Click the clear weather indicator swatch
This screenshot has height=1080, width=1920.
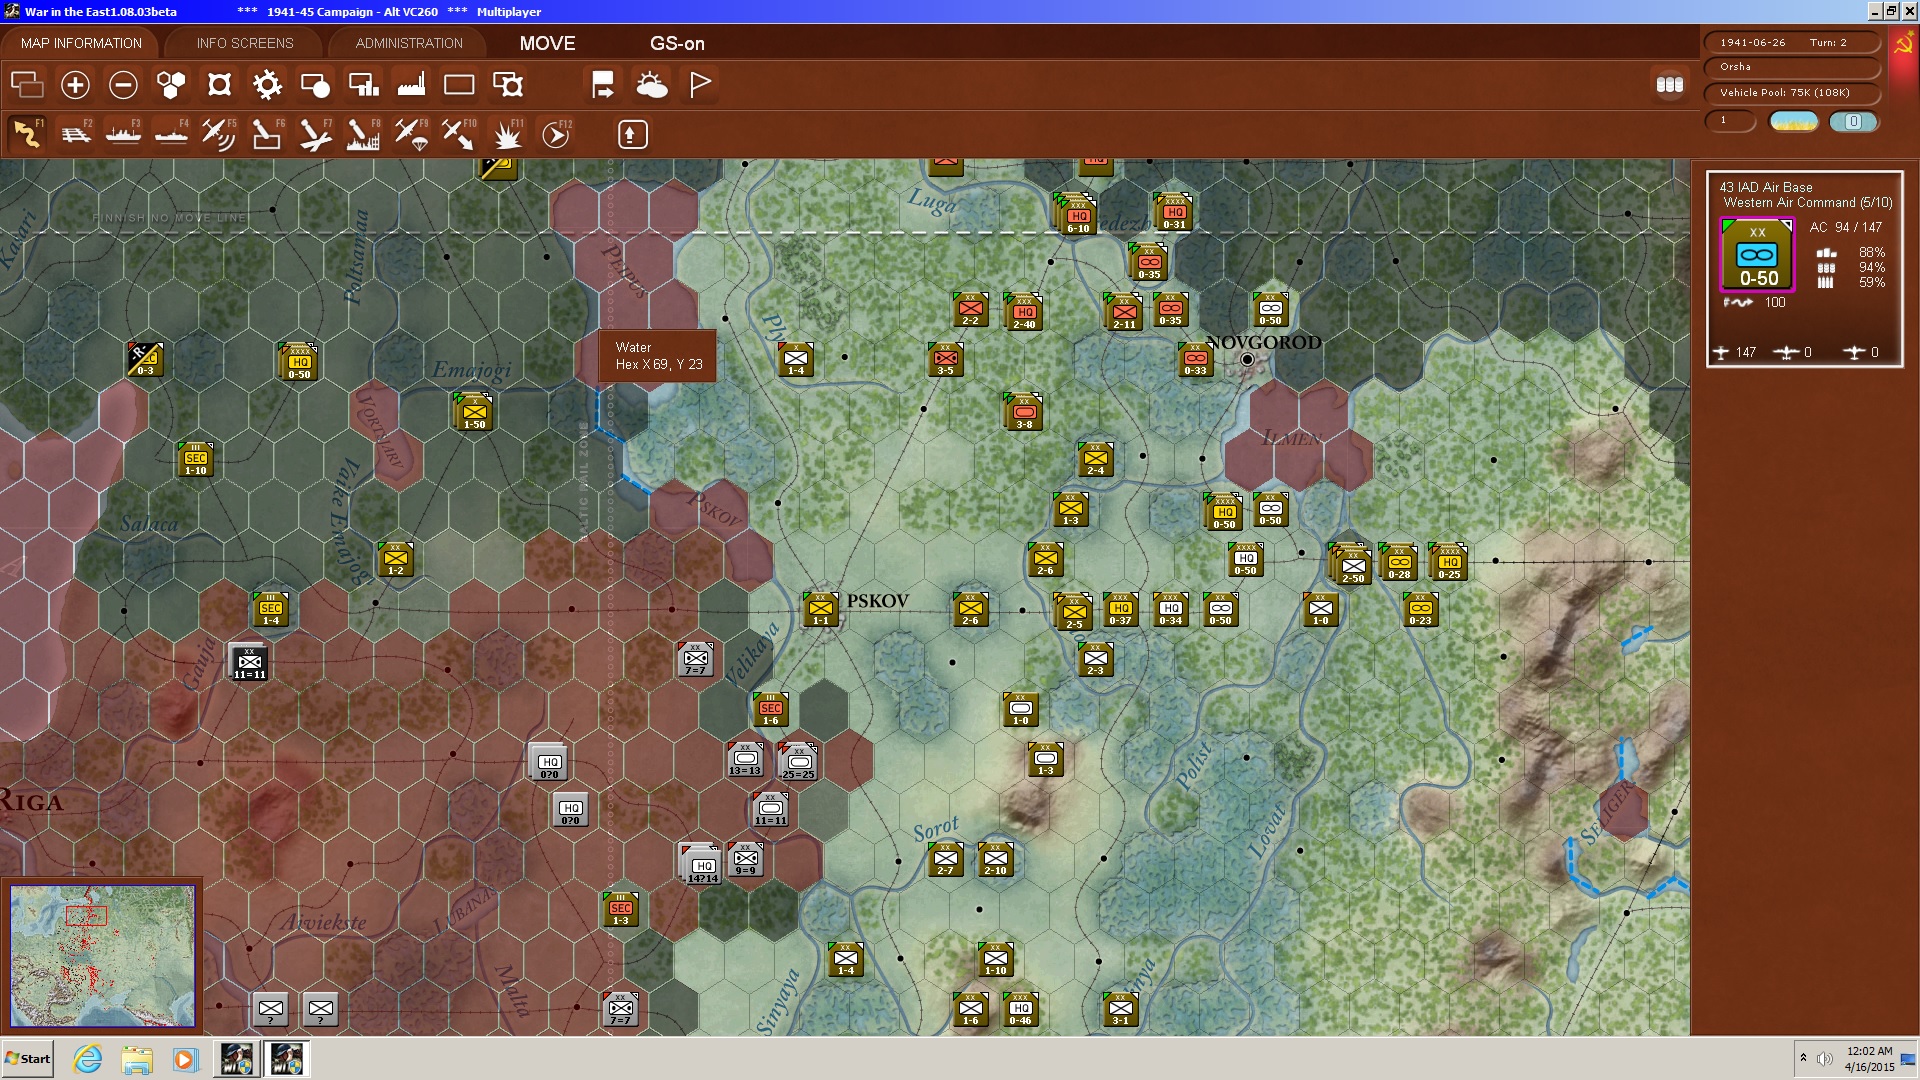(x=1794, y=121)
